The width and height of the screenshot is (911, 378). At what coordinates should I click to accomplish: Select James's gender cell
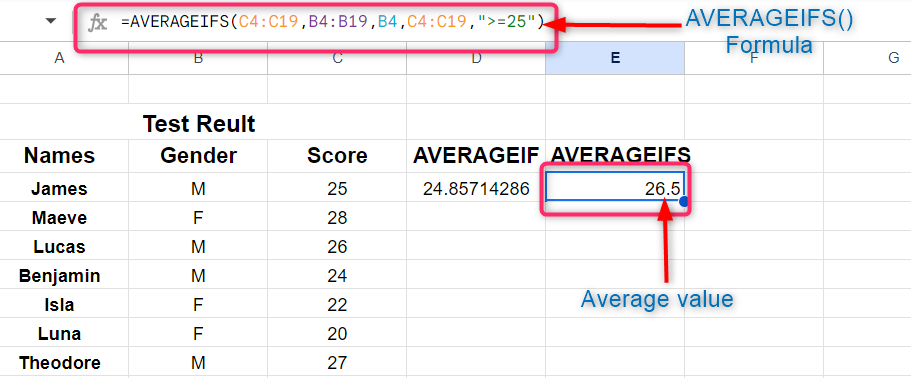click(x=198, y=188)
